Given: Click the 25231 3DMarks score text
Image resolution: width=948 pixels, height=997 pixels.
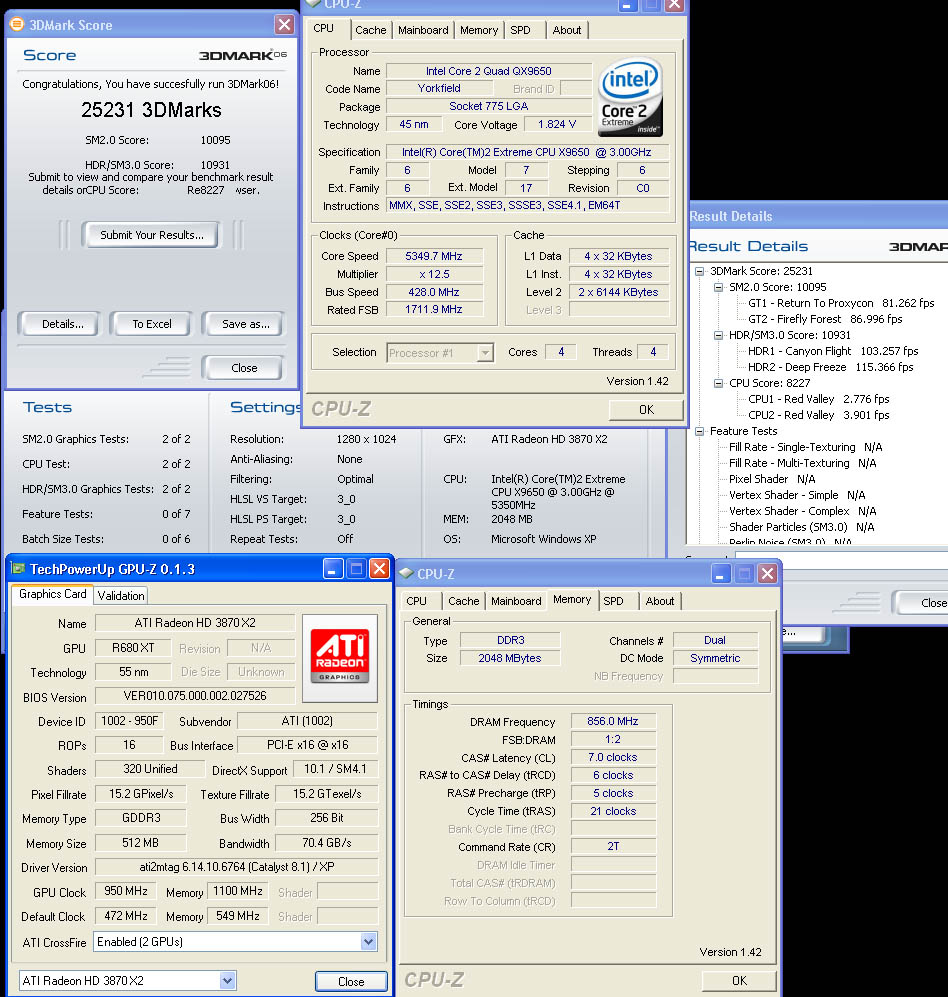Looking at the screenshot, I should coord(151,110).
